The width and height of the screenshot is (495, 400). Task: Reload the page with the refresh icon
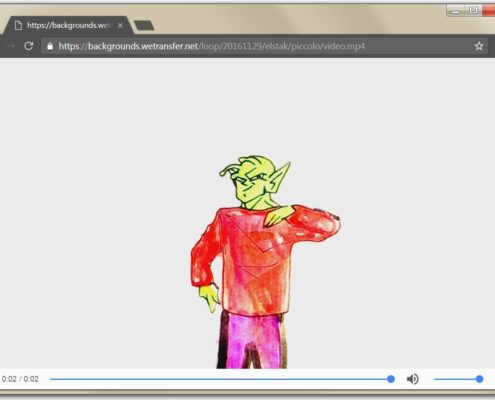point(29,46)
